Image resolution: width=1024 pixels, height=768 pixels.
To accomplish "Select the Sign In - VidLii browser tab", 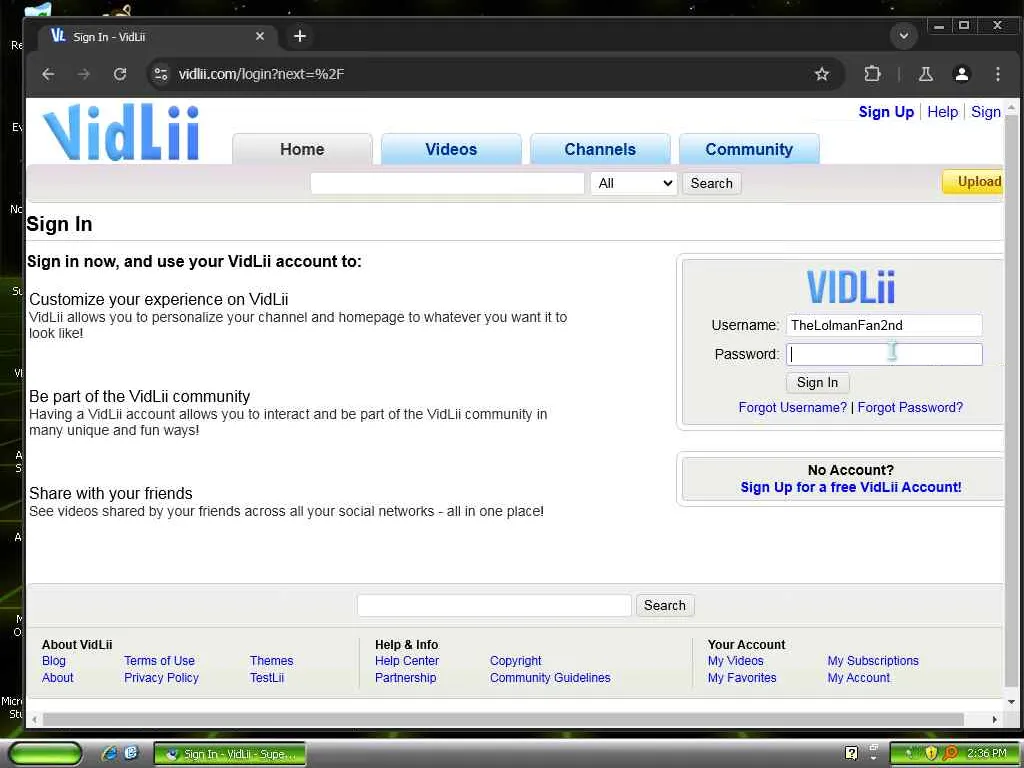I will (157, 37).
